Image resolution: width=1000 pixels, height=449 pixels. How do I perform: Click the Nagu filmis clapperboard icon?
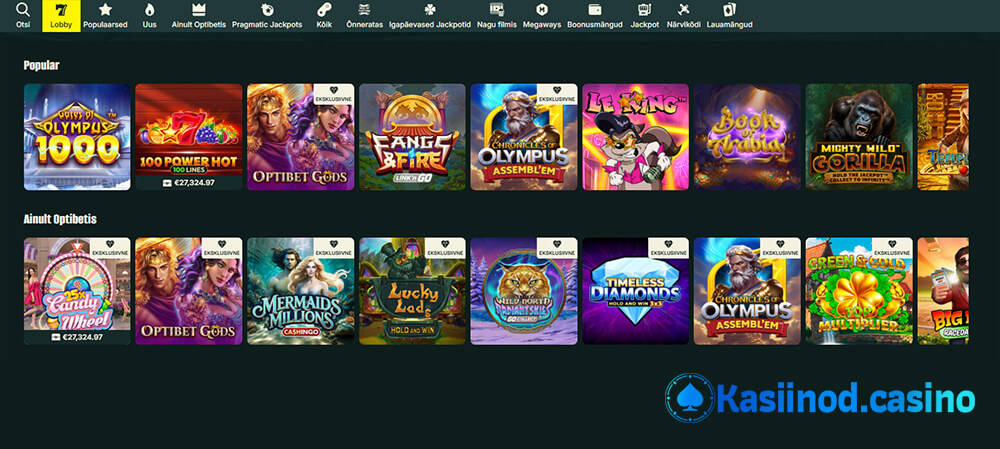coord(497,10)
